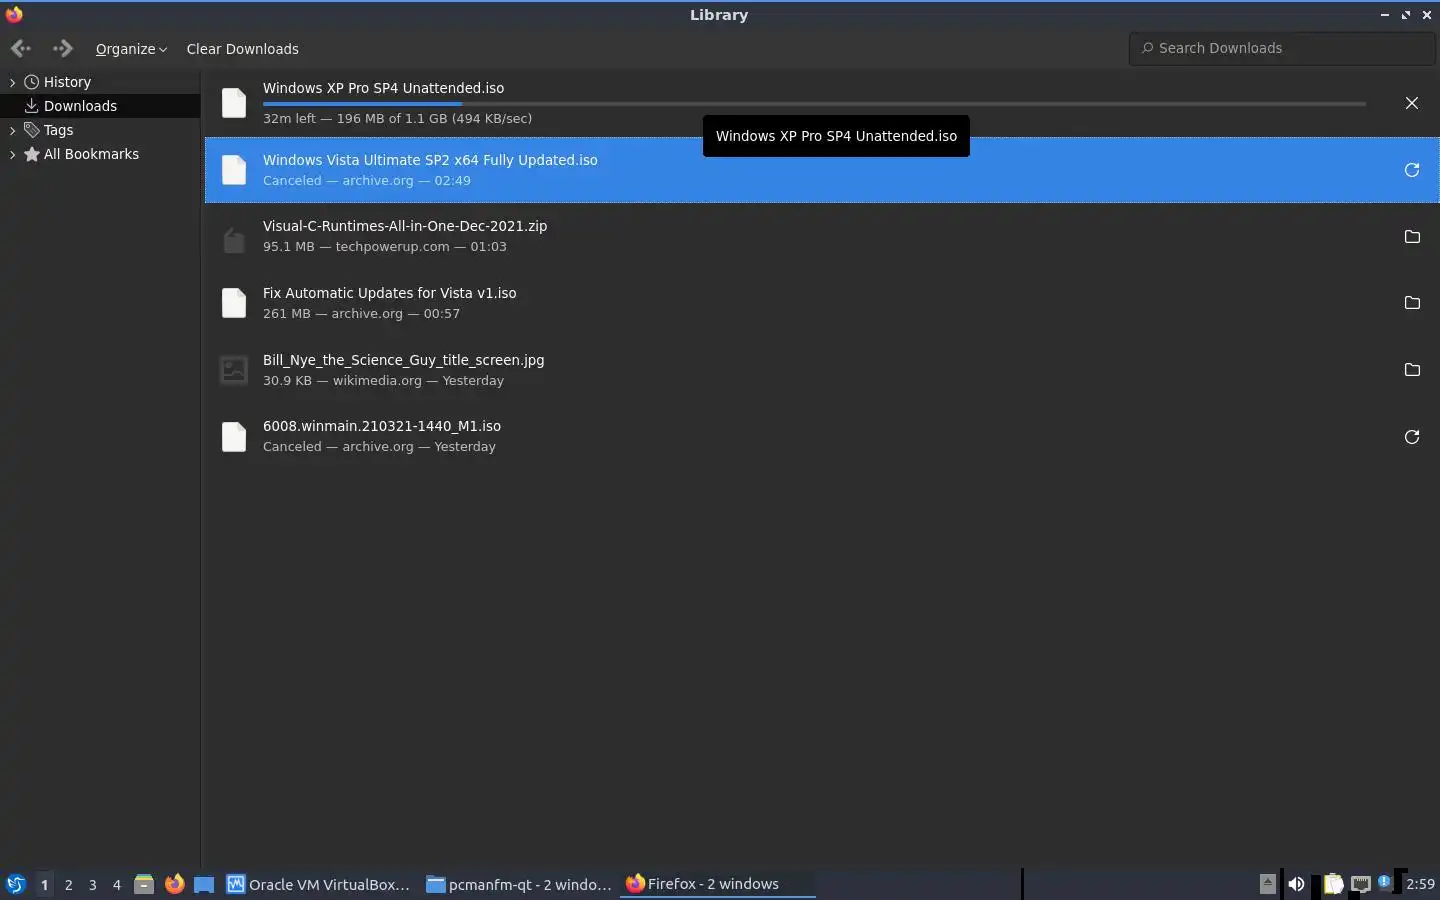Switch to pcmanfm-qt taskbar group
Screen dimensions: 1440x900
point(518,884)
